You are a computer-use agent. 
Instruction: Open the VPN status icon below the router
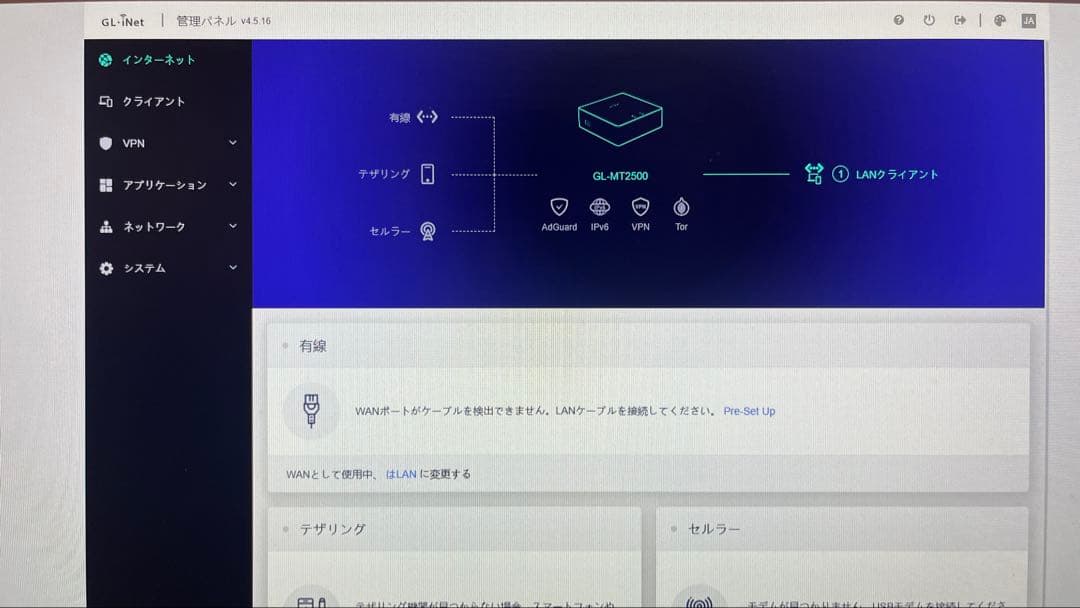pyautogui.click(x=639, y=208)
